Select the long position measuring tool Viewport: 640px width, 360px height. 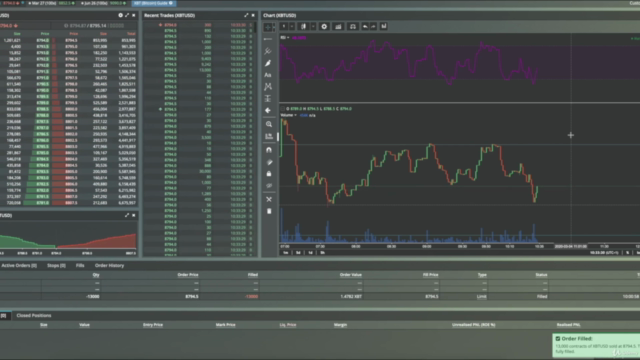268,98
